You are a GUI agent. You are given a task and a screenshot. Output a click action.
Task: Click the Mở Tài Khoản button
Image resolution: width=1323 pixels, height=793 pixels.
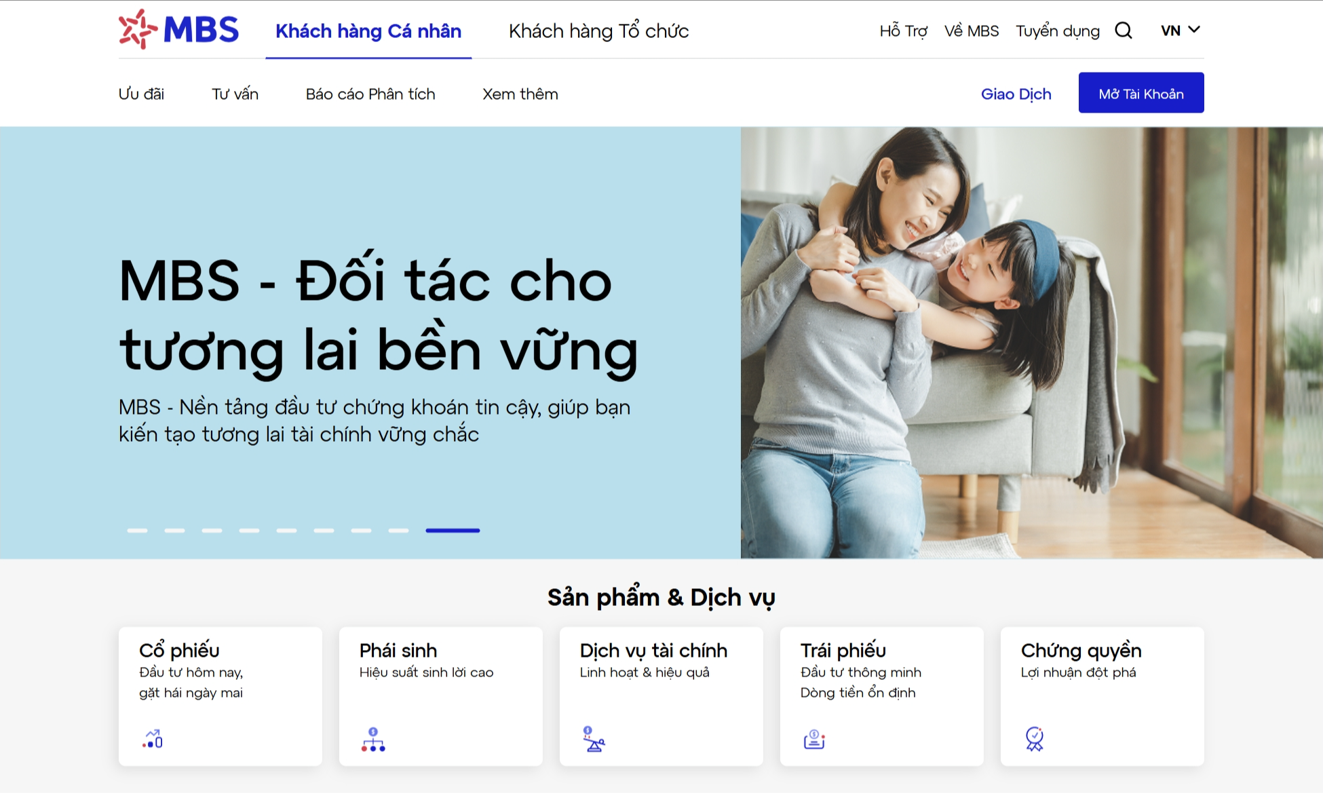coord(1141,93)
